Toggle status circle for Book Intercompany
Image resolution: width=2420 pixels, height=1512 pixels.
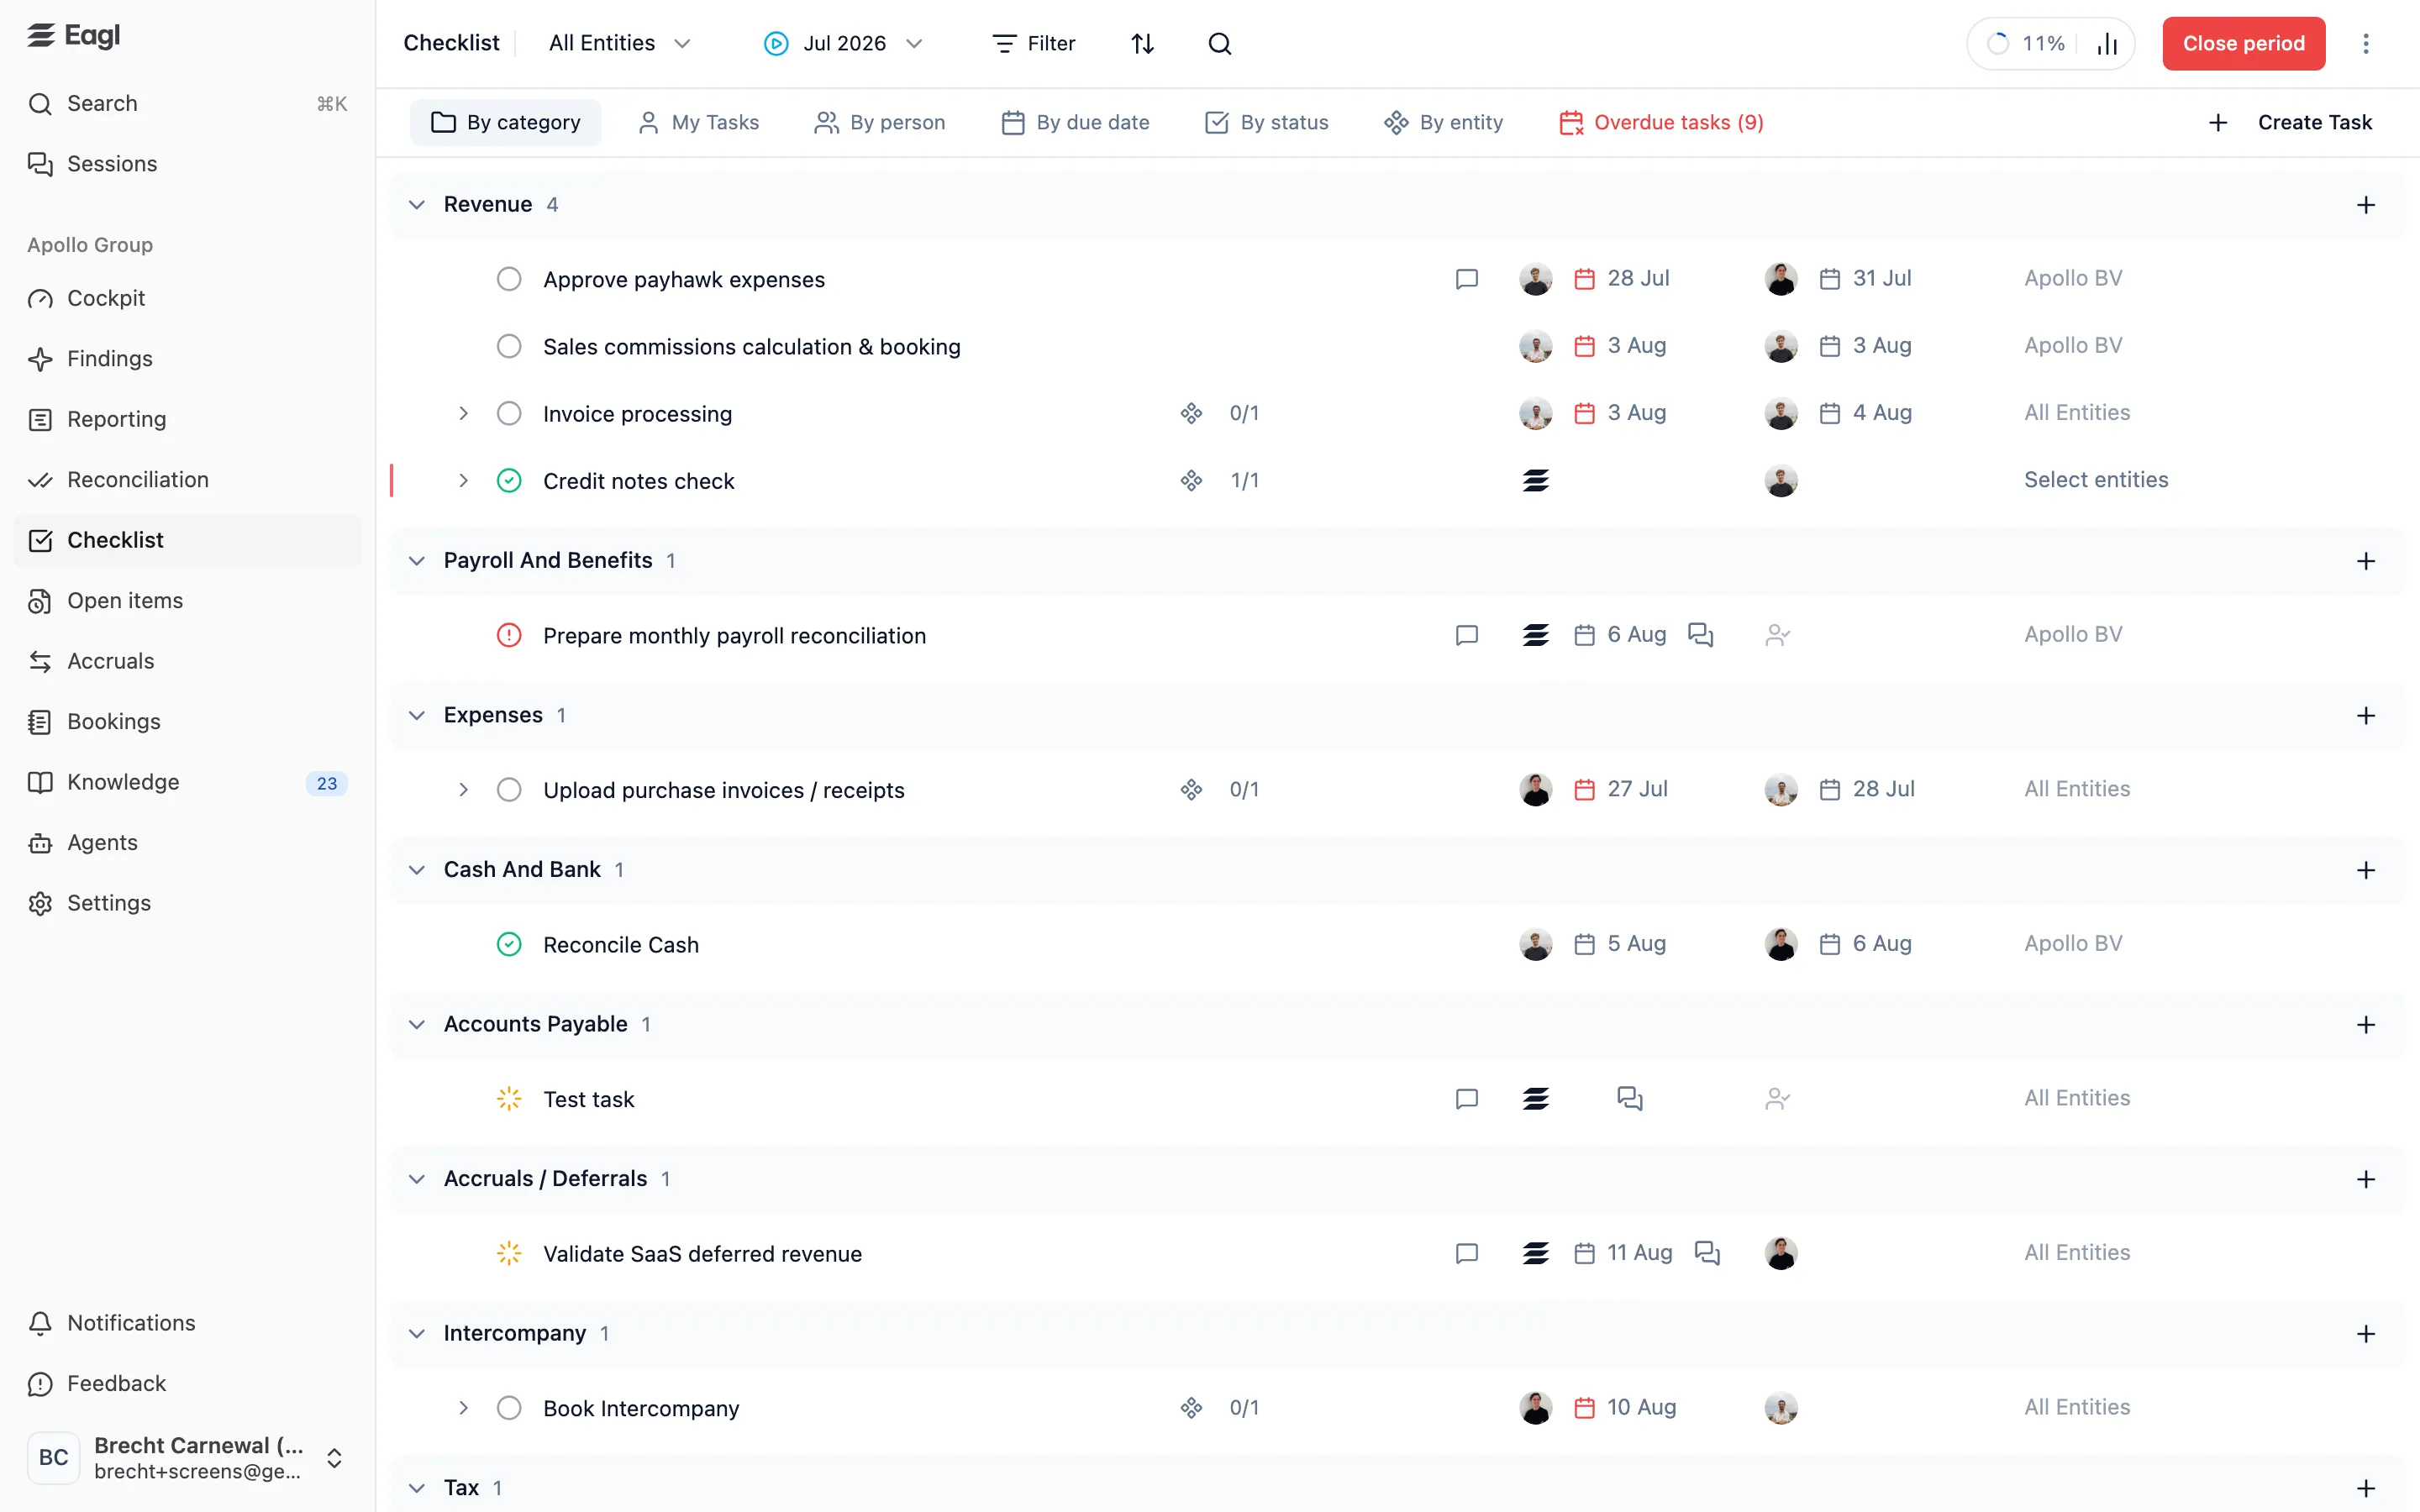pyautogui.click(x=509, y=1408)
